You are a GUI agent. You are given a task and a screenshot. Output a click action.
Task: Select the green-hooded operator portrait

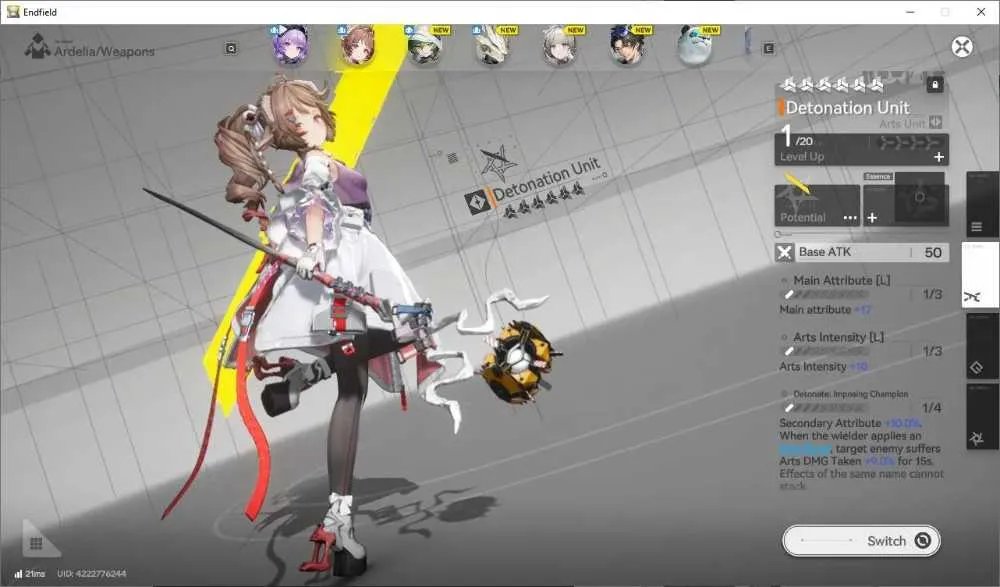click(x=425, y=45)
